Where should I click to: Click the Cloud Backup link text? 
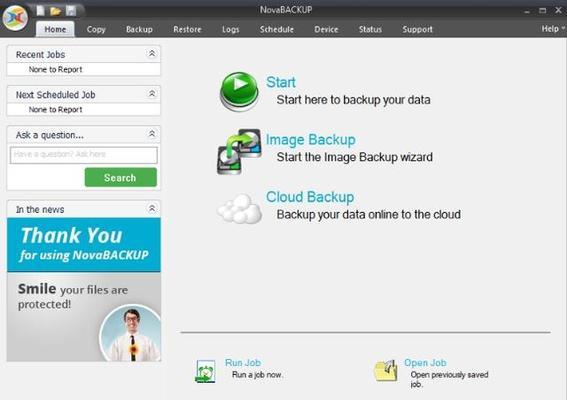310,197
